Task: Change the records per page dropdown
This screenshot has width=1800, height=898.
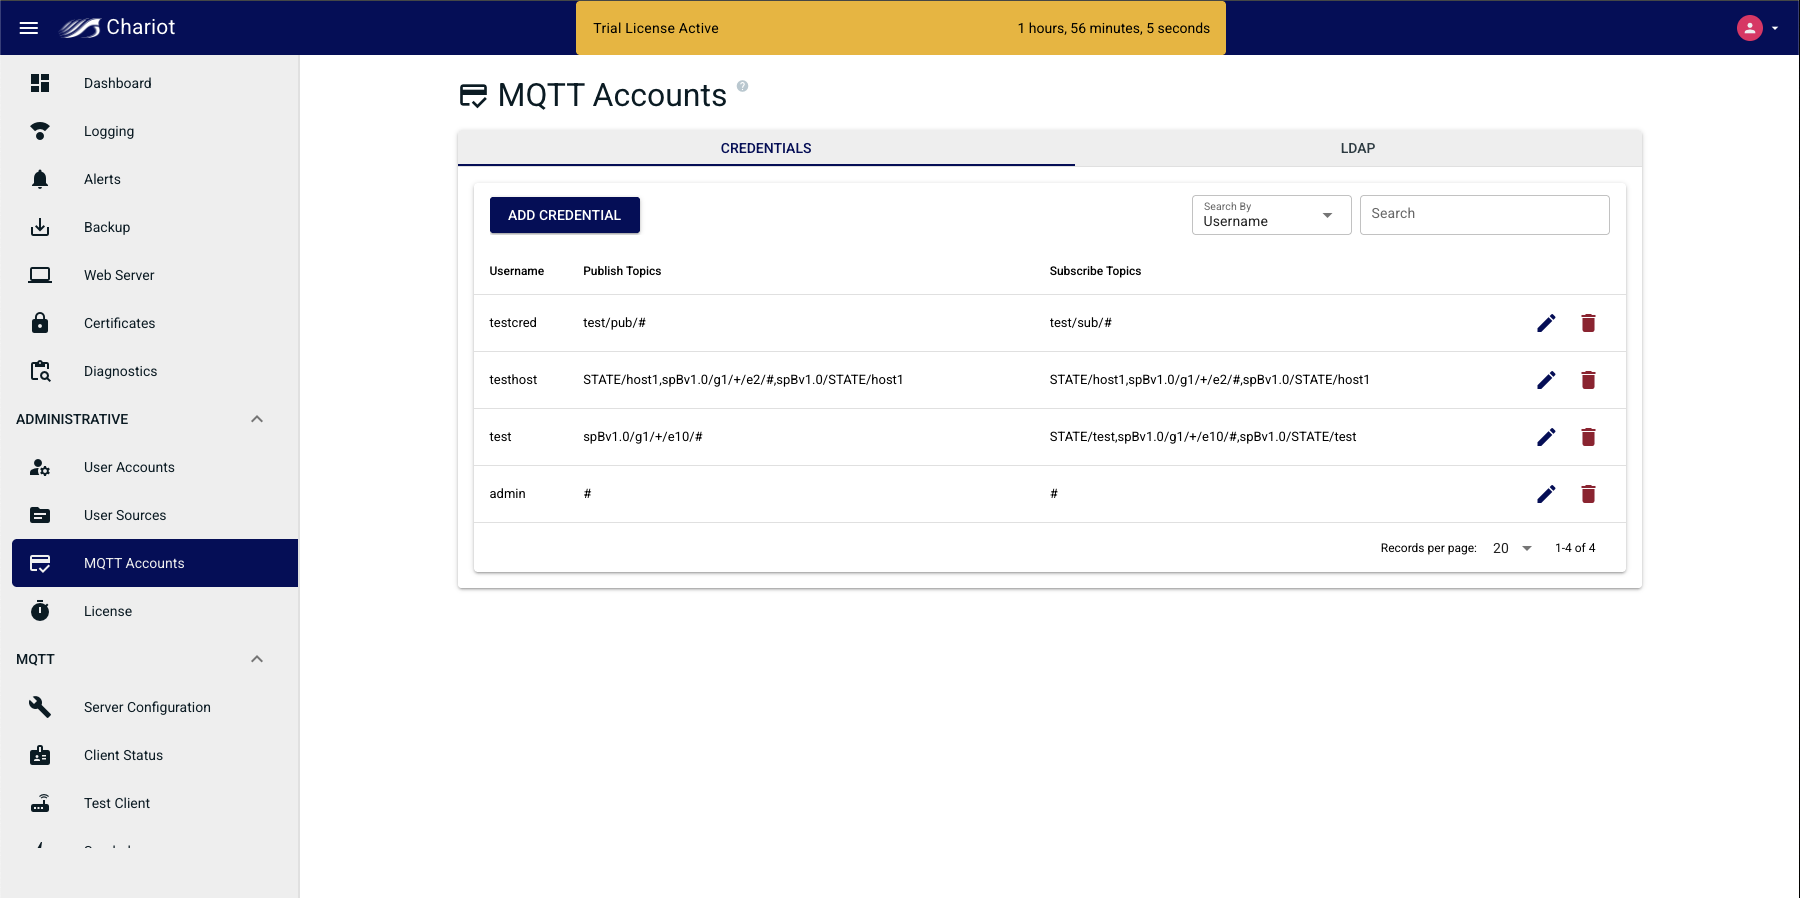Action: 1512,548
